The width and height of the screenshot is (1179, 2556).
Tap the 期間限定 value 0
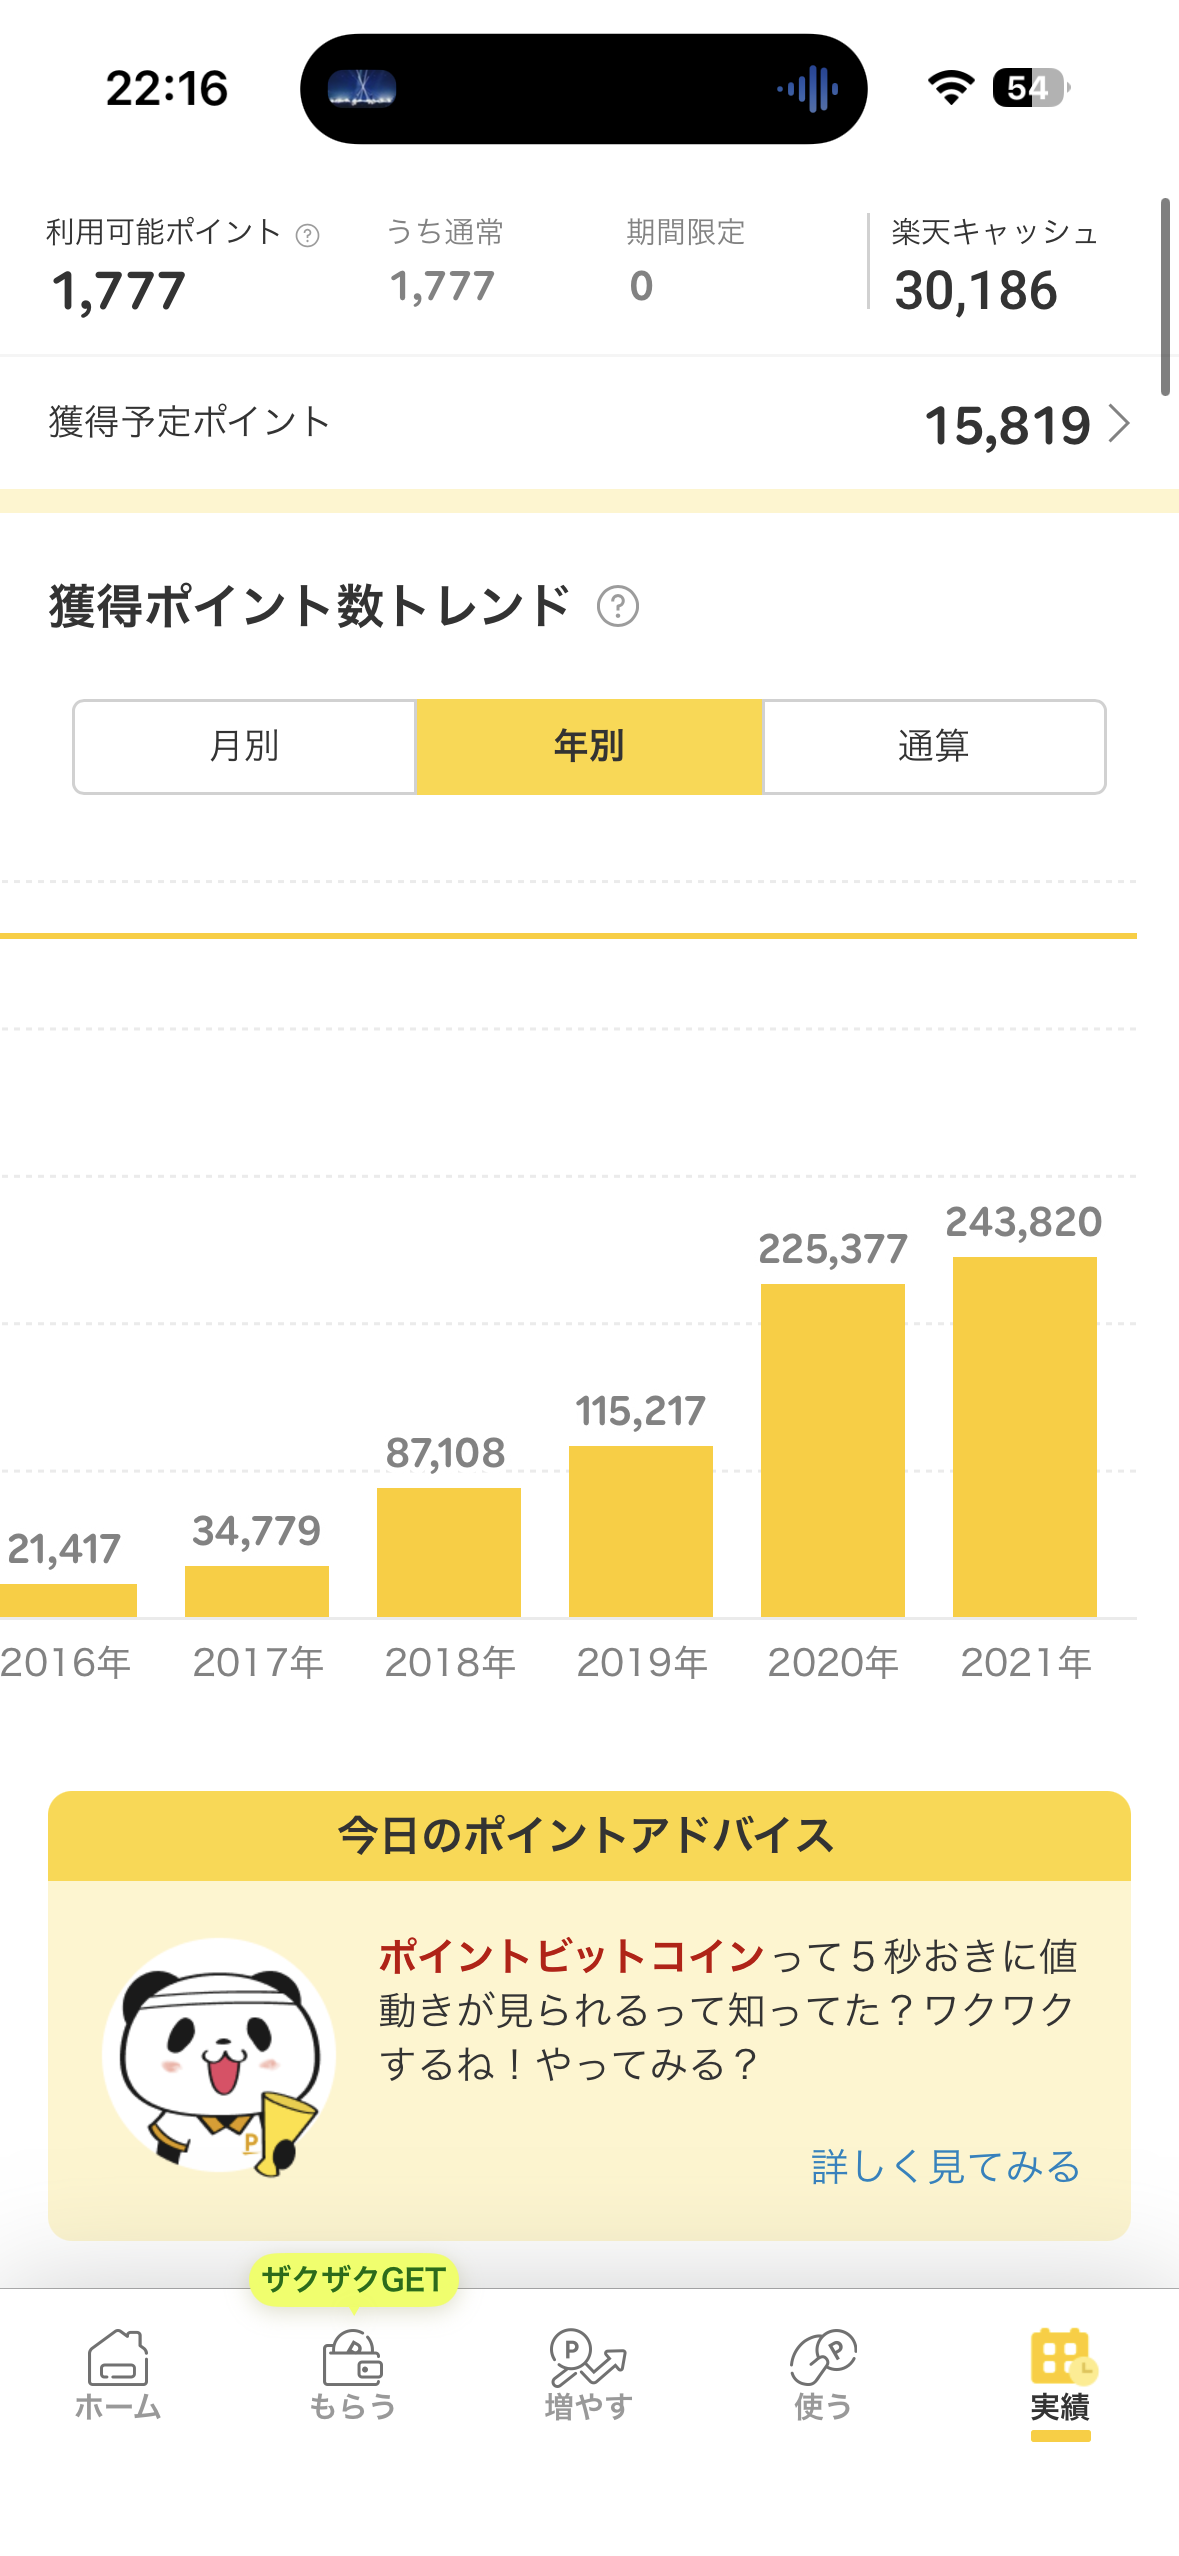point(642,287)
